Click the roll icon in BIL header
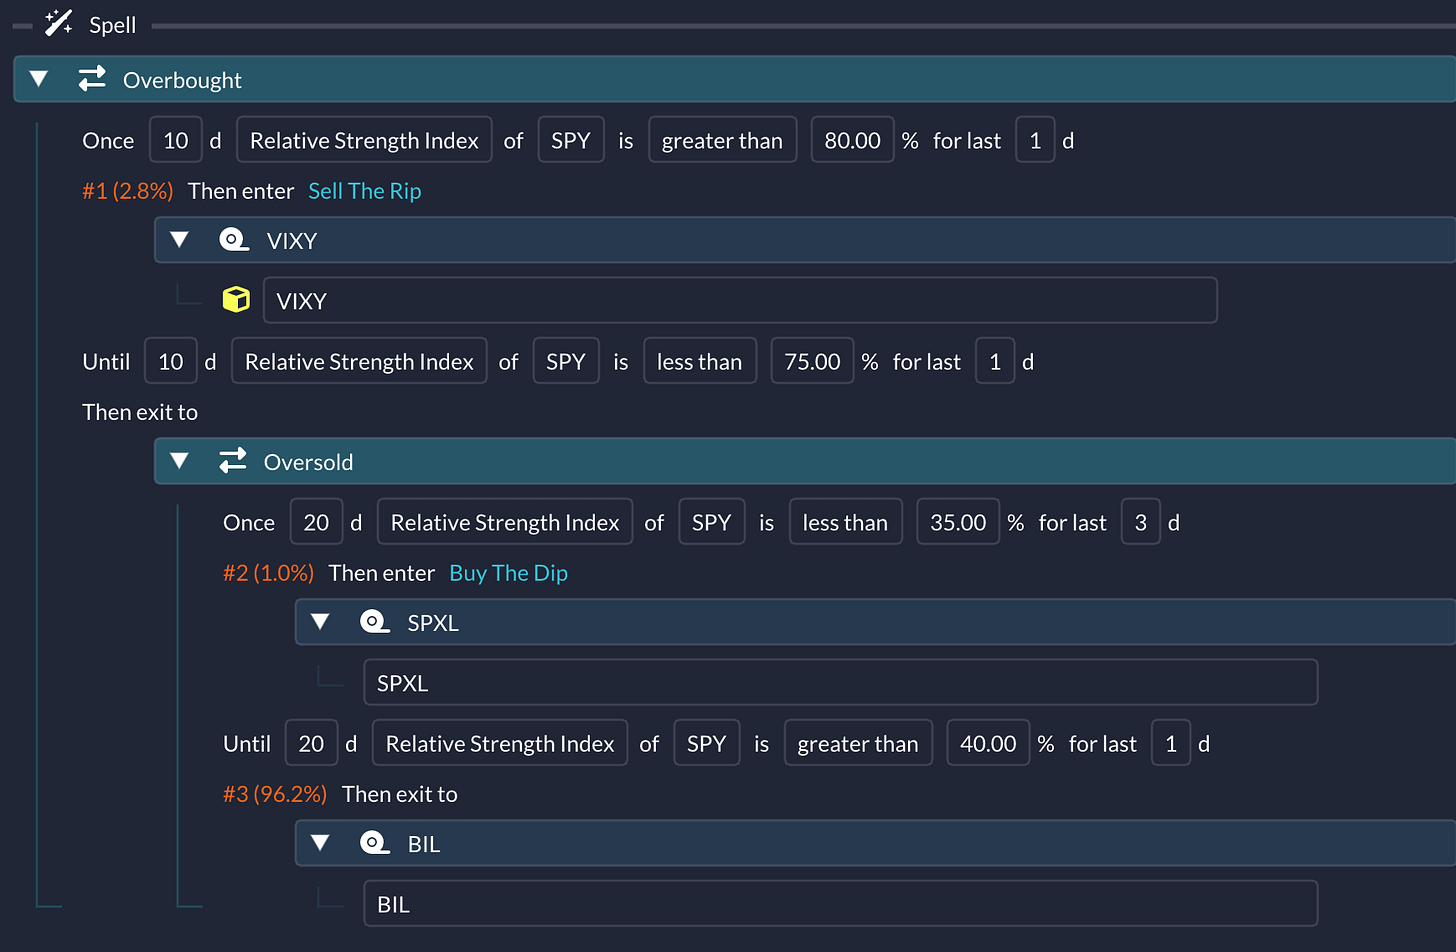 (x=375, y=843)
